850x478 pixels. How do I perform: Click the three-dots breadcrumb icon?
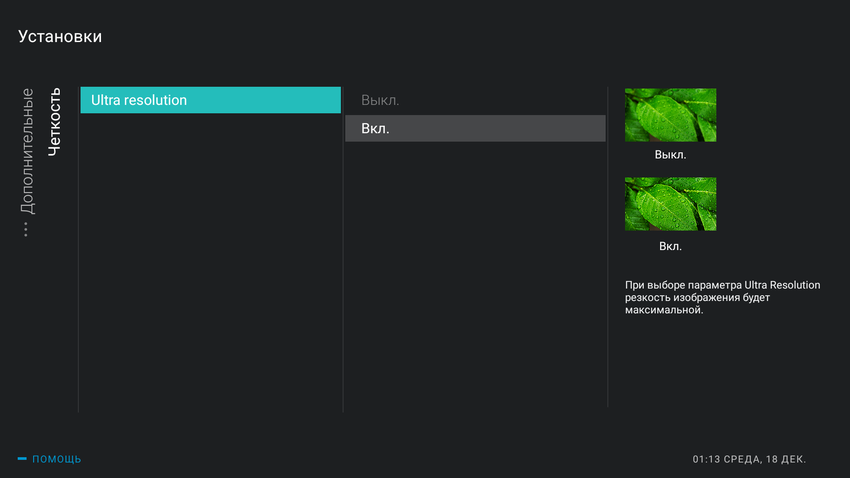[26, 229]
